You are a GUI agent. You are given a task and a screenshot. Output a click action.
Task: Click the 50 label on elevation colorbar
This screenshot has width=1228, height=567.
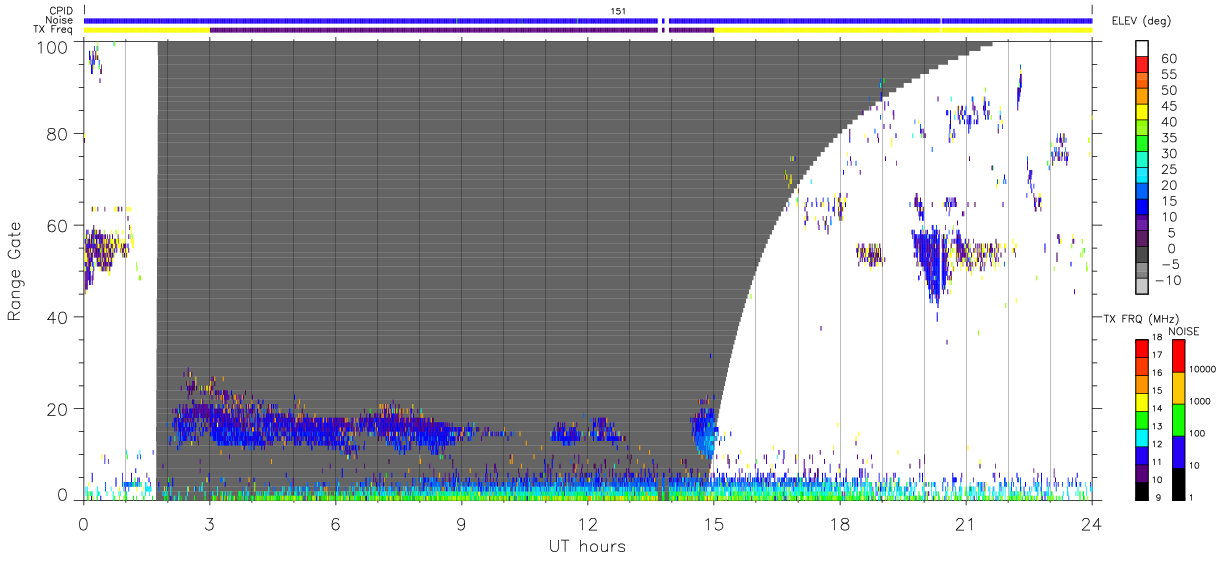(1168, 91)
